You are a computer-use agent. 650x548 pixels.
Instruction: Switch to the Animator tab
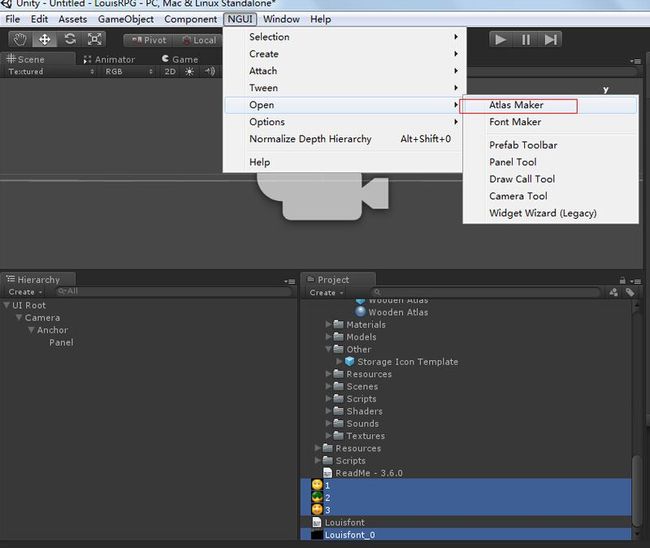tap(109, 60)
